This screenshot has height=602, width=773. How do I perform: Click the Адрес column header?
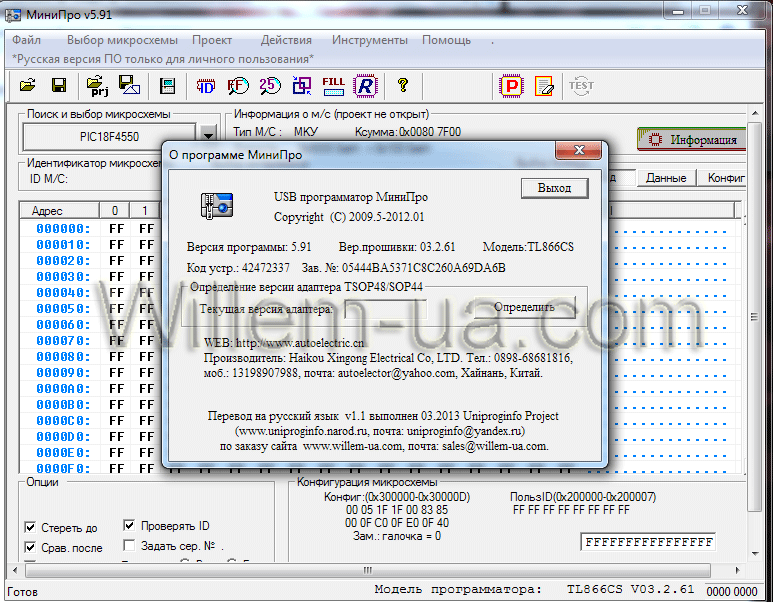point(60,211)
